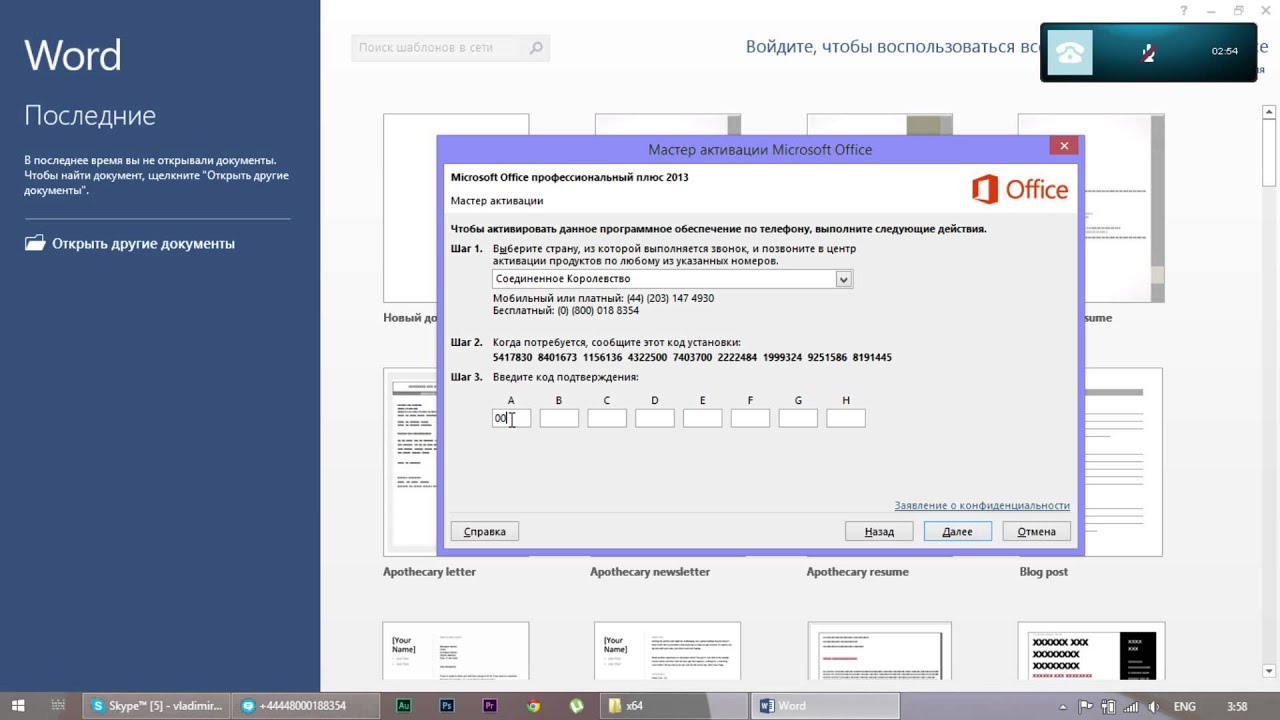Viewport: 1280px width, 720px height.
Task: Click the muted microphone icon in Skype call overlay
Action: click(x=1149, y=53)
